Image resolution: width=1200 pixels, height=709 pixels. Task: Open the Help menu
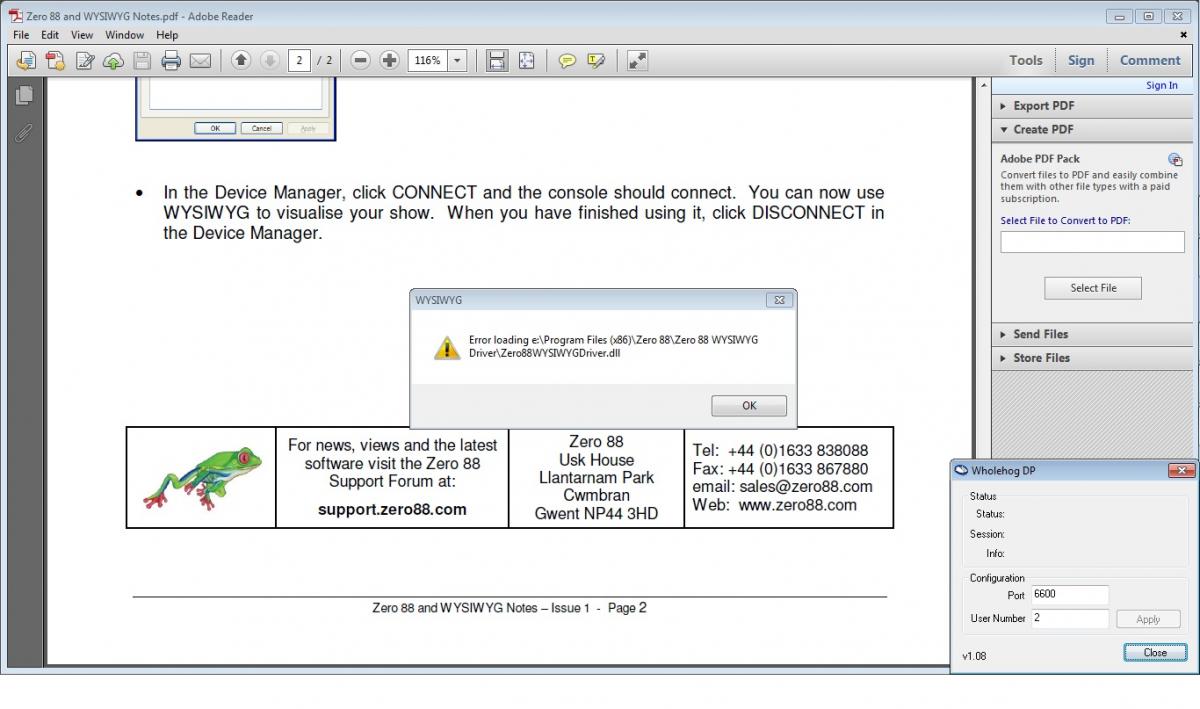pos(167,35)
